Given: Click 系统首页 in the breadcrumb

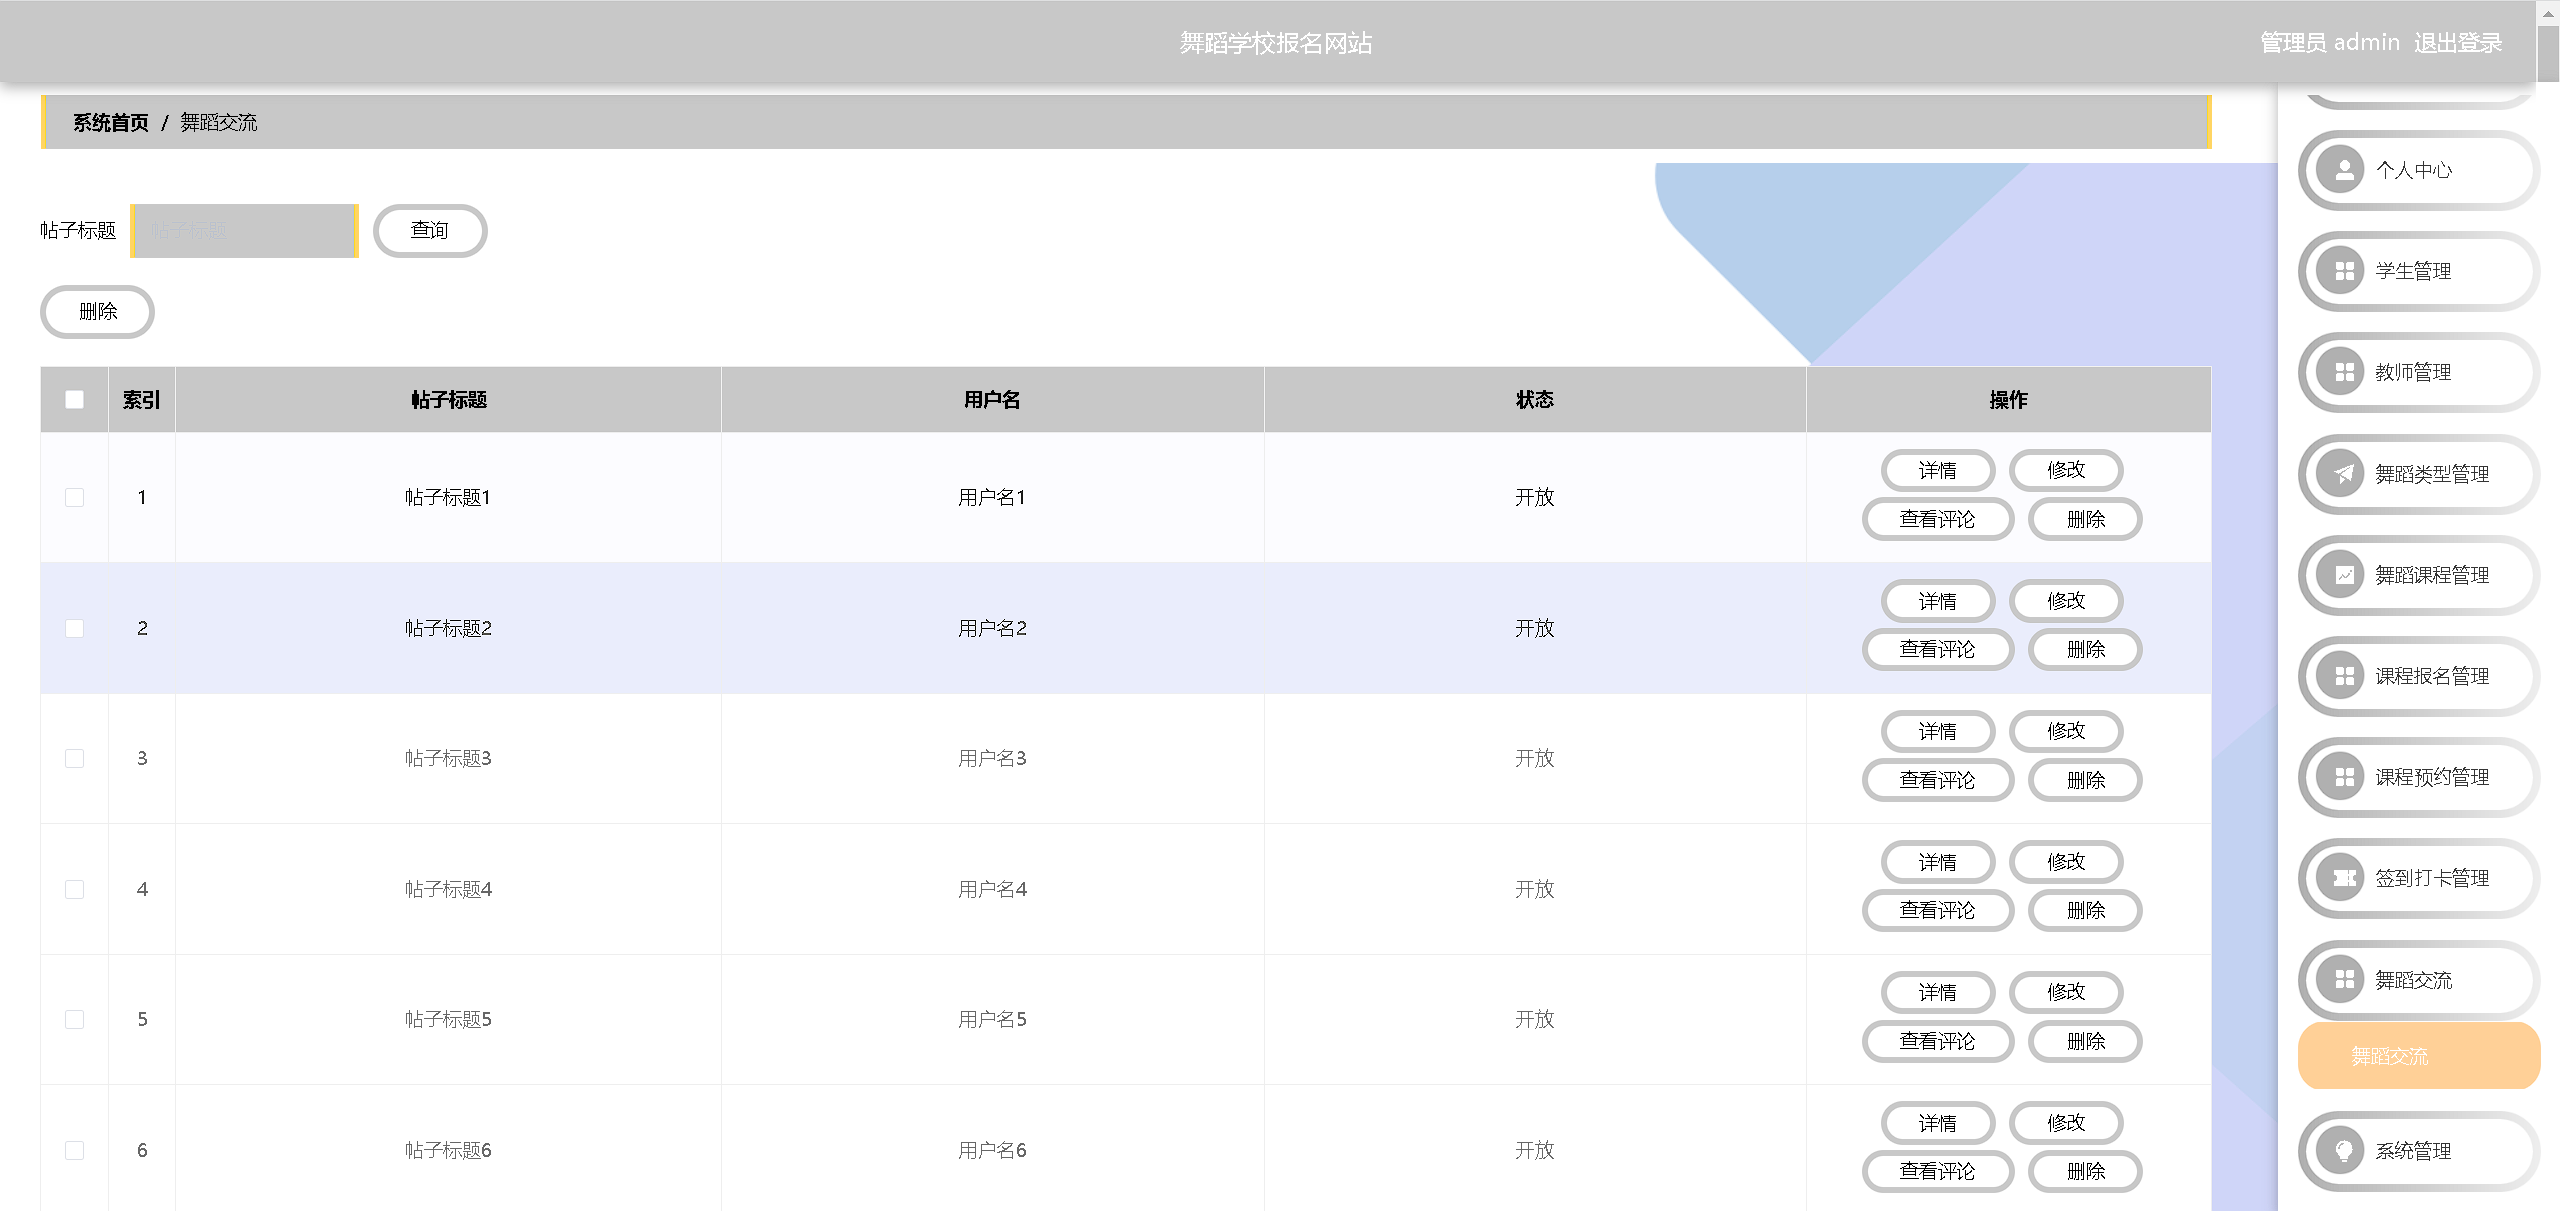Looking at the screenshot, I should click(x=110, y=123).
